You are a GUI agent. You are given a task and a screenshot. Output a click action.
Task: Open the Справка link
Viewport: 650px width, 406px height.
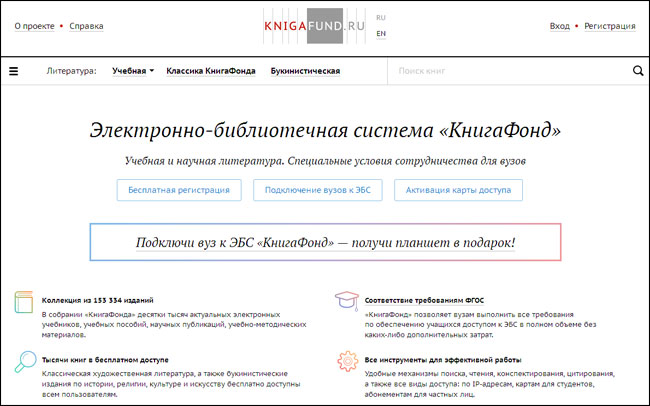pyautogui.click(x=86, y=26)
